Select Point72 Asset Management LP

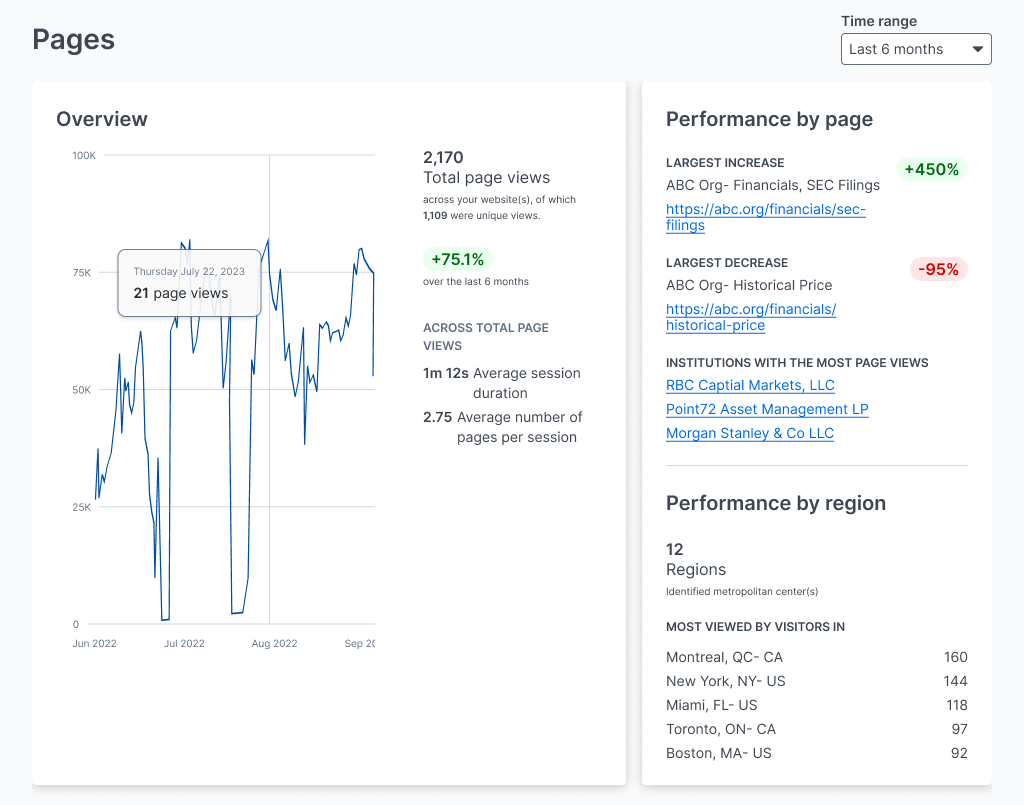pyautogui.click(x=767, y=409)
